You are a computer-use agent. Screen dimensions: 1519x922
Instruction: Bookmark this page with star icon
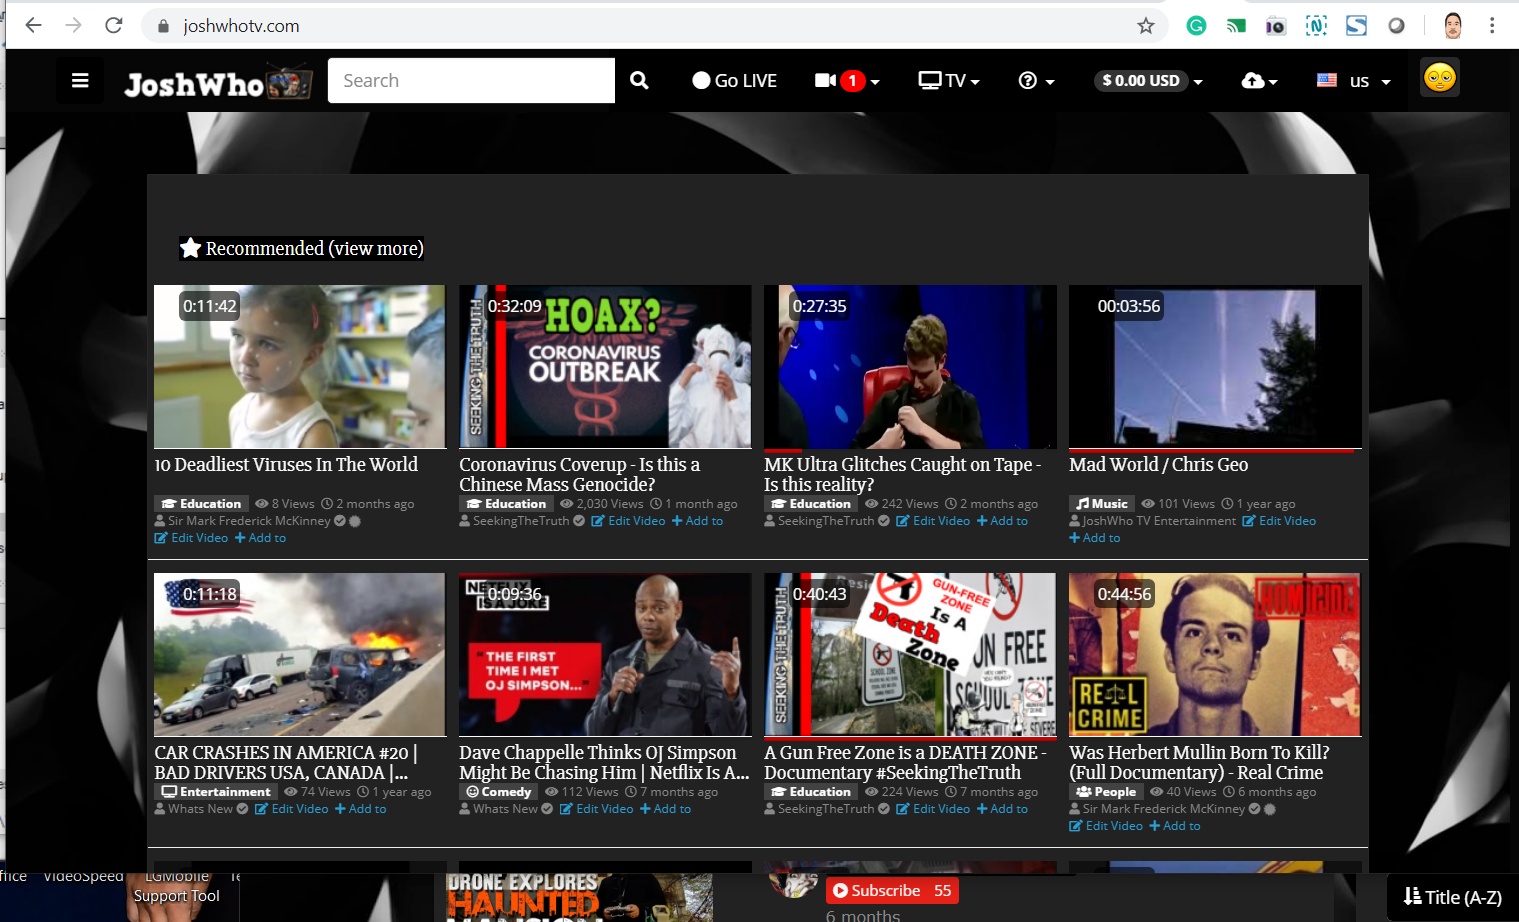pos(1146,26)
